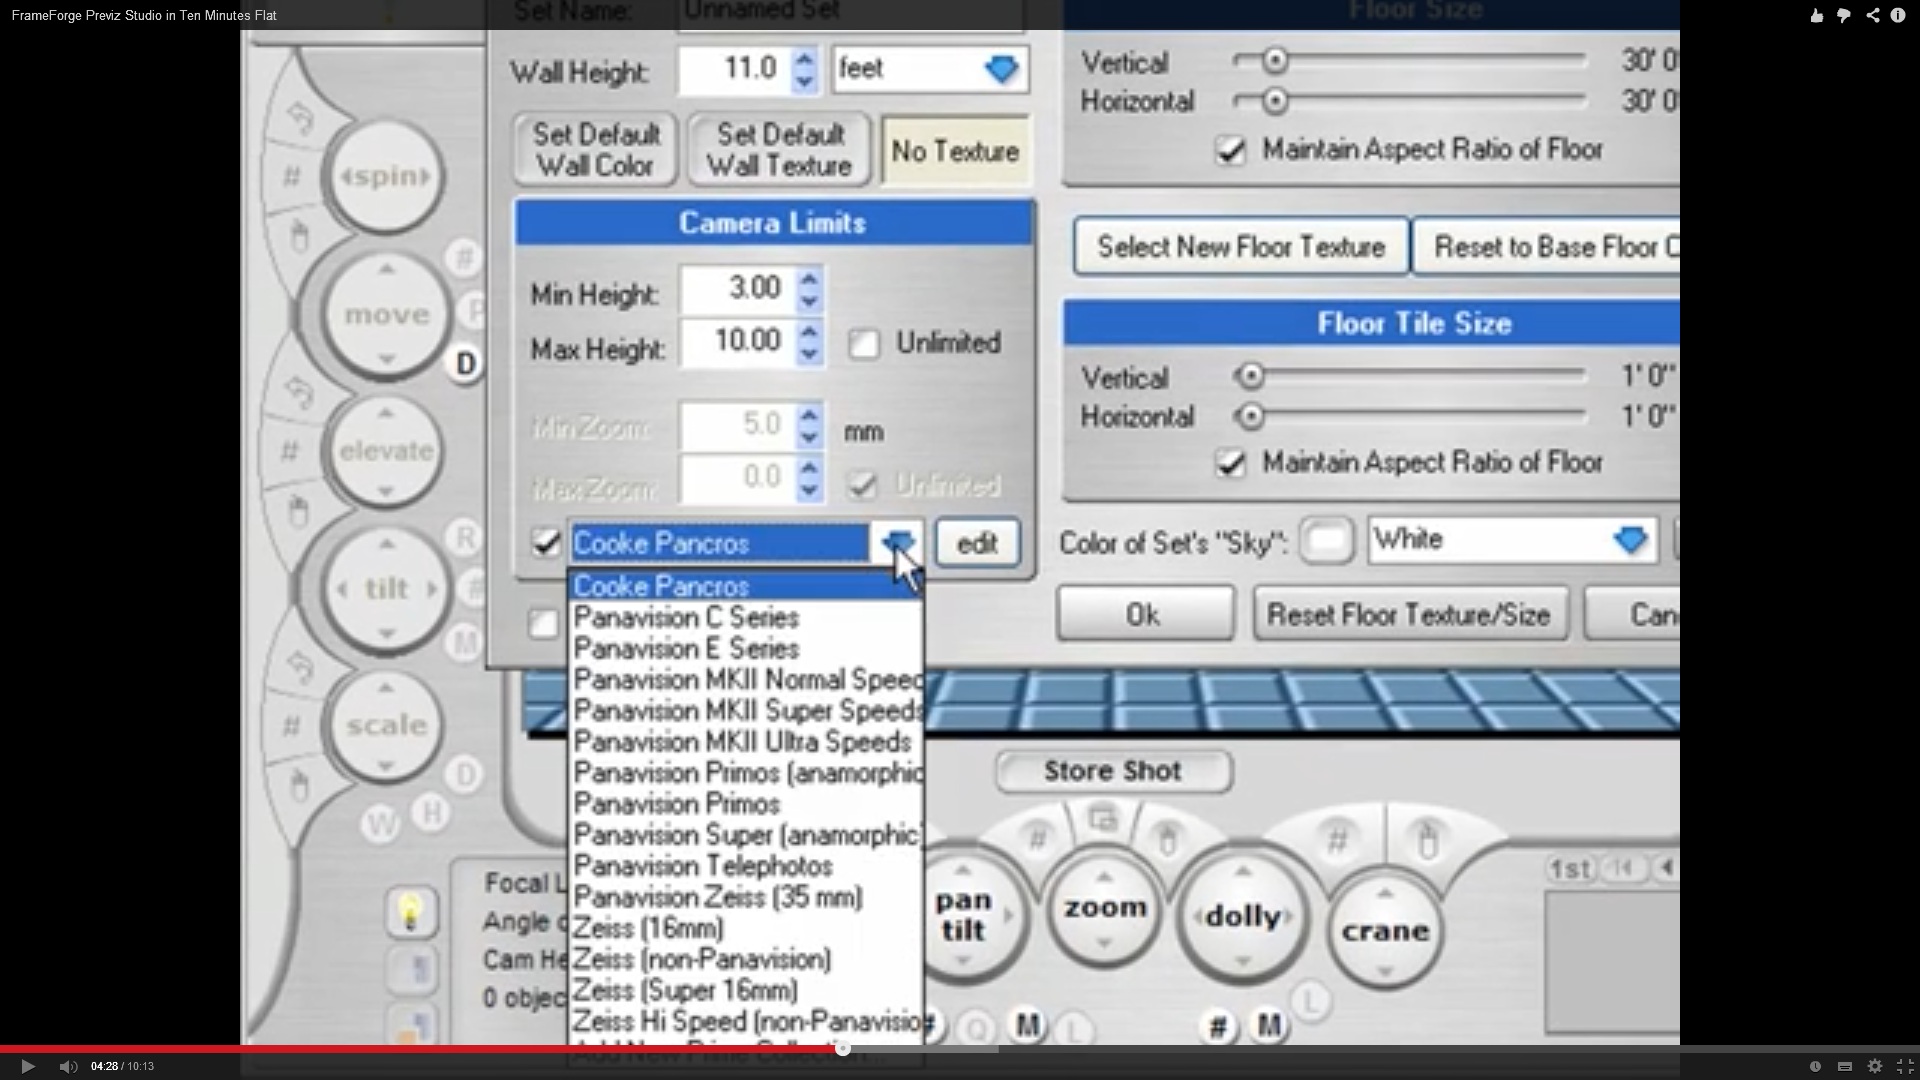The image size is (1920, 1080).
Task: Click the spin control knob
Action: click(x=385, y=177)
